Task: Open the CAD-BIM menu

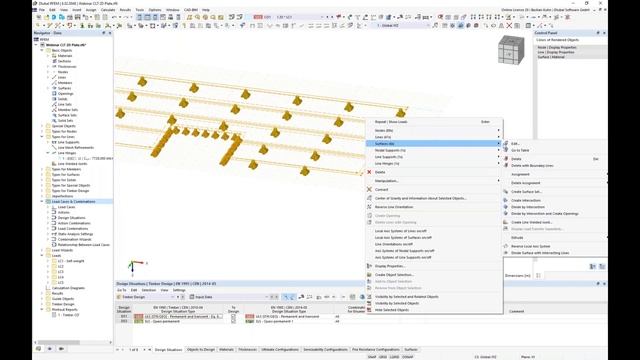Action: point(191,10)
